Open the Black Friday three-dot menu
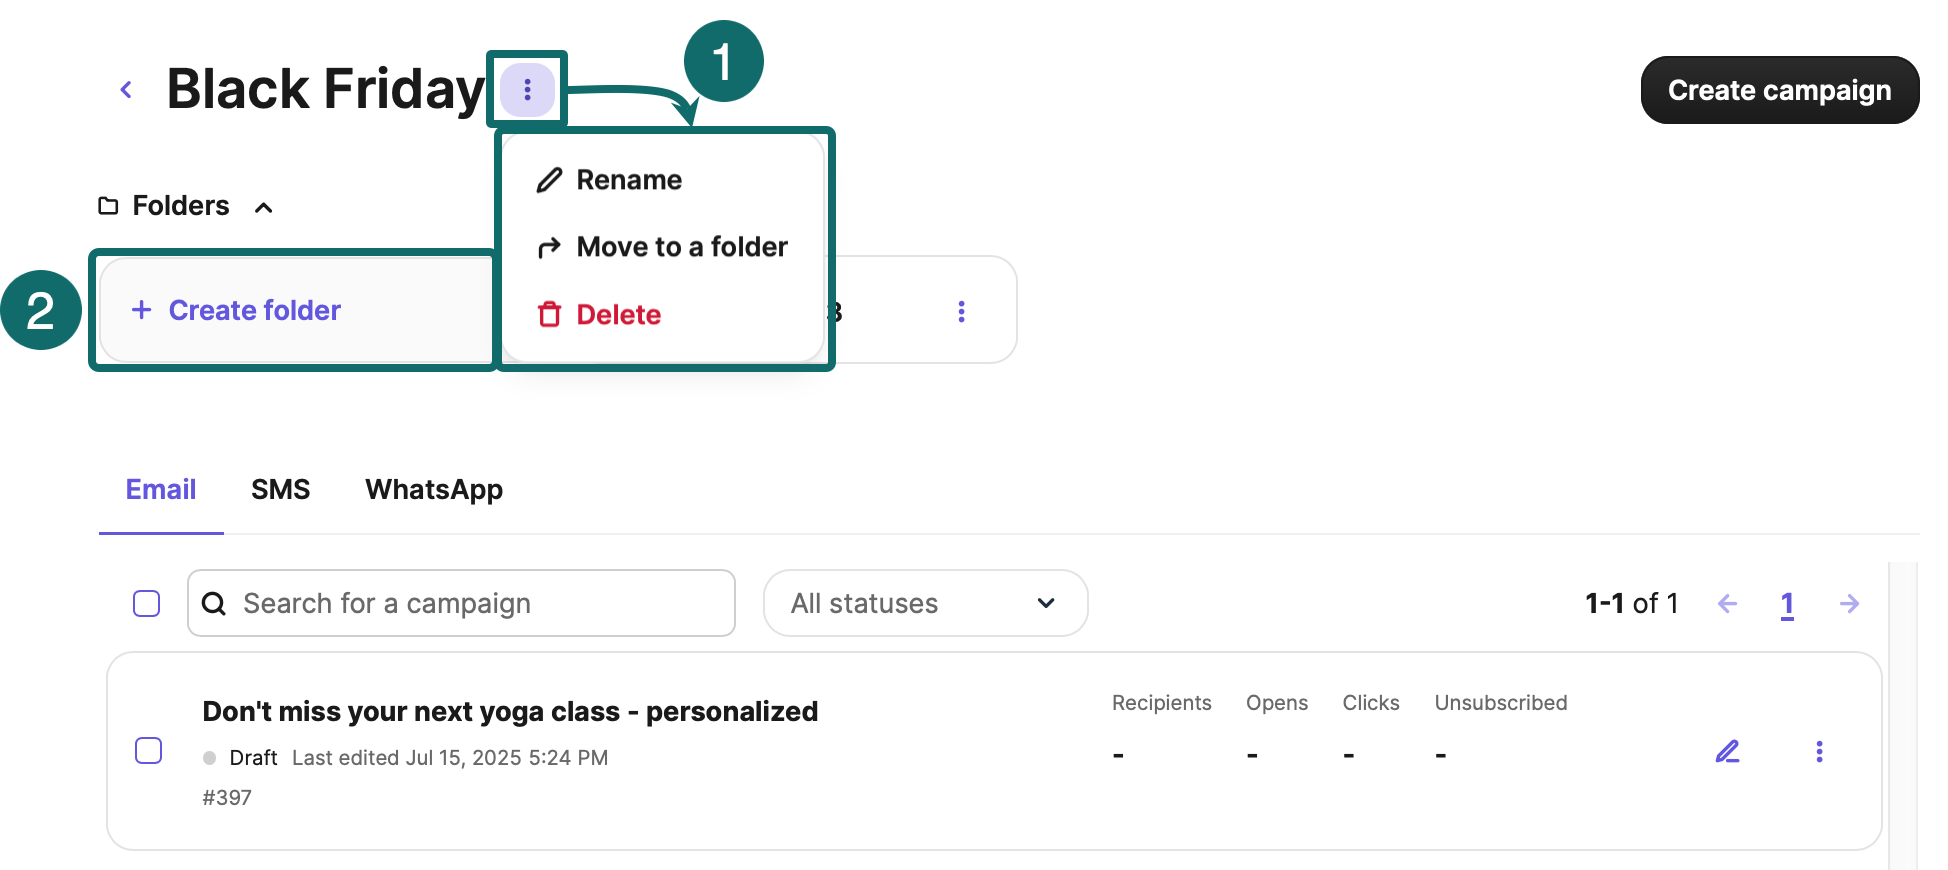 tap(527, 90)
